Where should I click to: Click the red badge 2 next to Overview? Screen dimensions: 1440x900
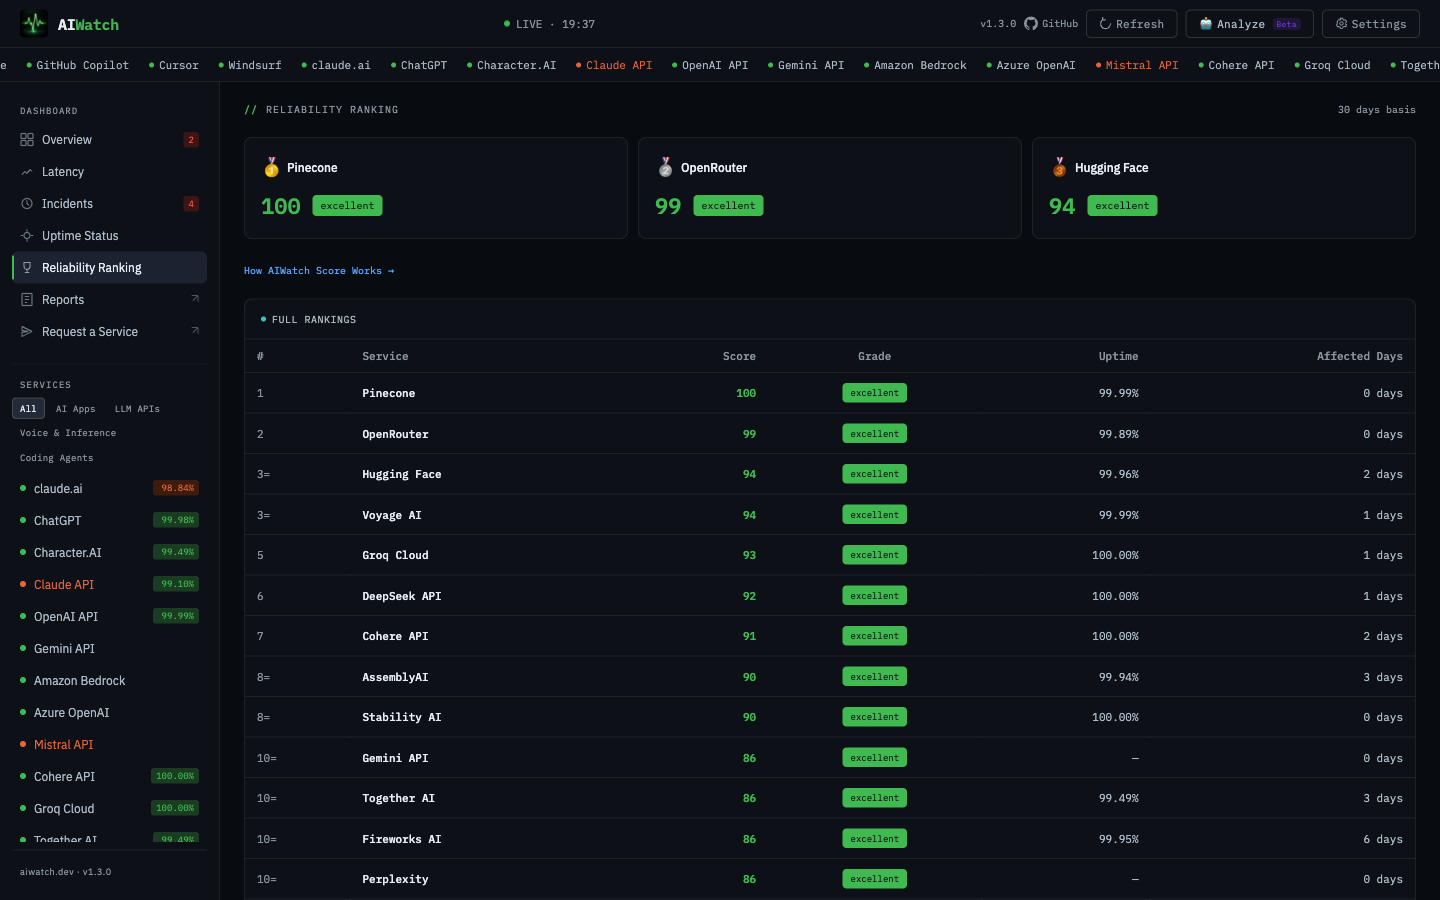[x=191, y=140]
